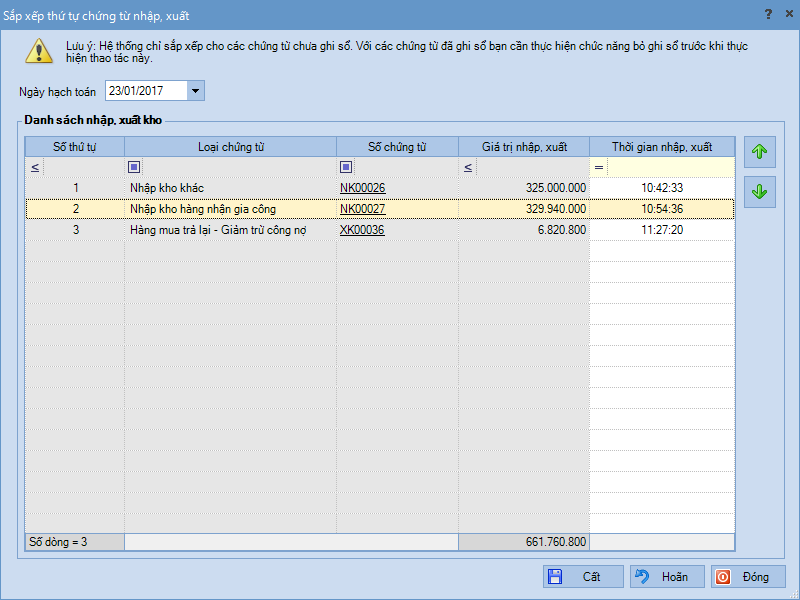
Task: Click filter operator icon under Số thứ tự
Action: [x=35, y=167]
